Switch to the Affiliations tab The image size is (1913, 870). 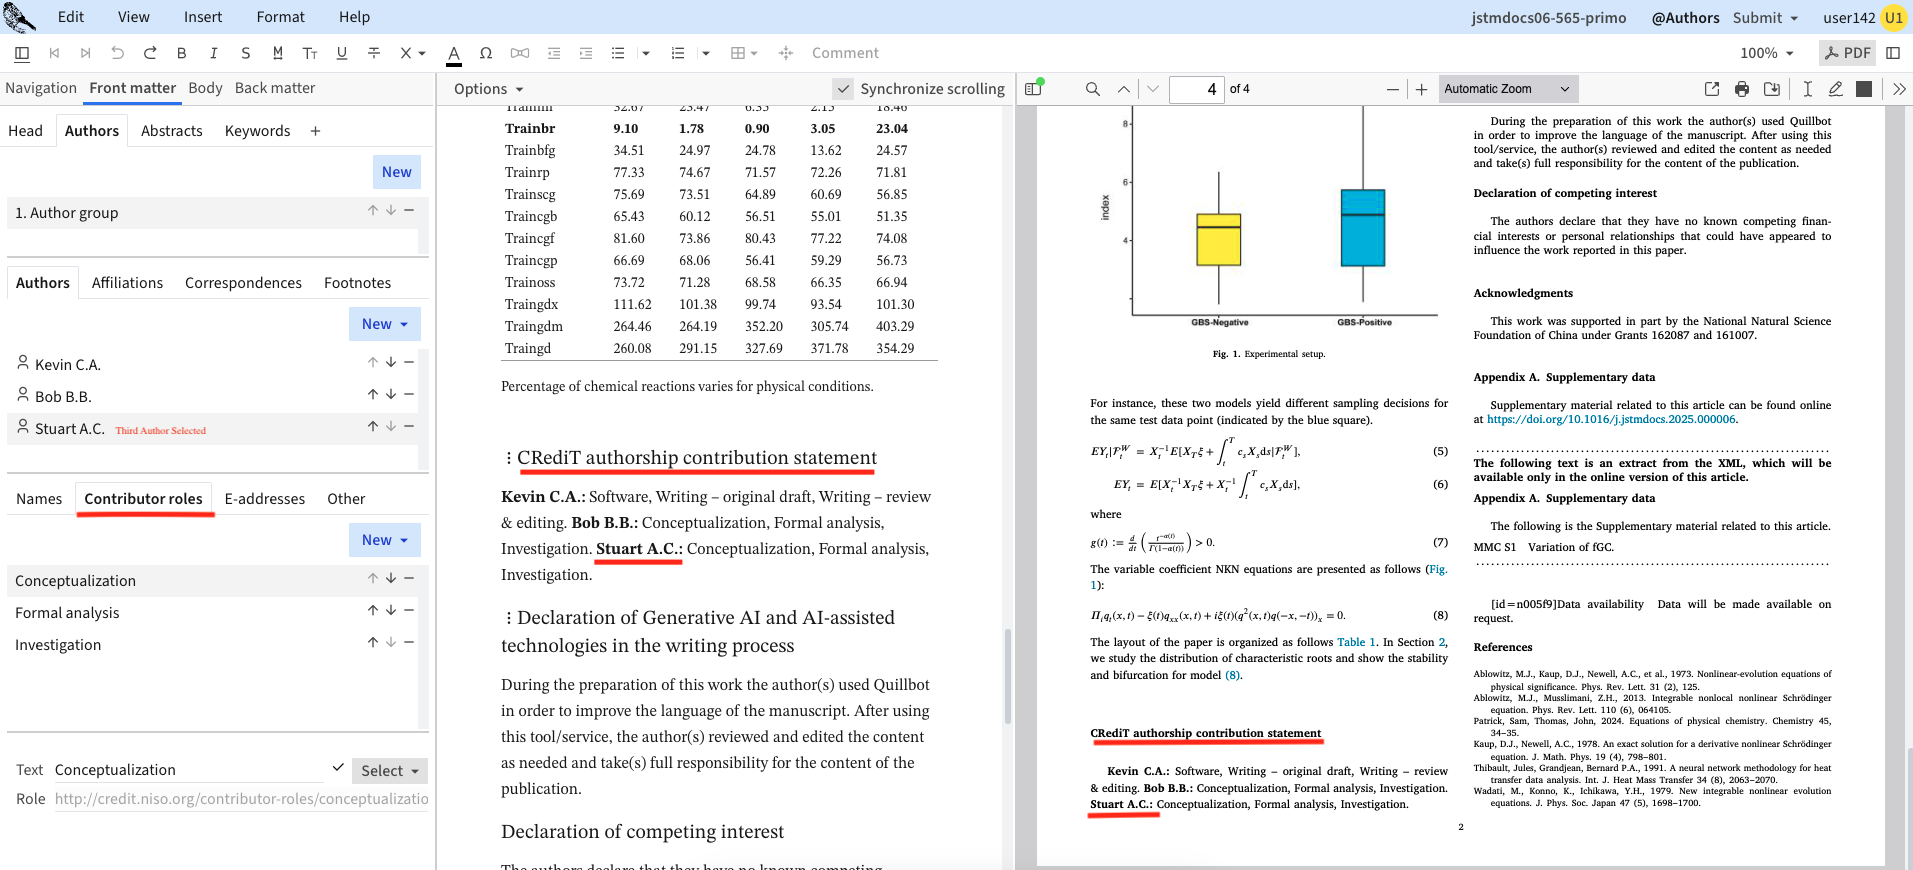pyautogui.click(x=127, y=283)
